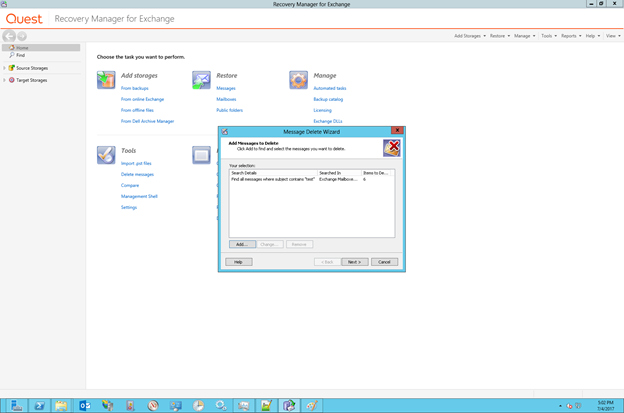Image resolution: width=624 pixels, height=413 pixels.
Task: Open the Reports menu
Action: [570, 36]
